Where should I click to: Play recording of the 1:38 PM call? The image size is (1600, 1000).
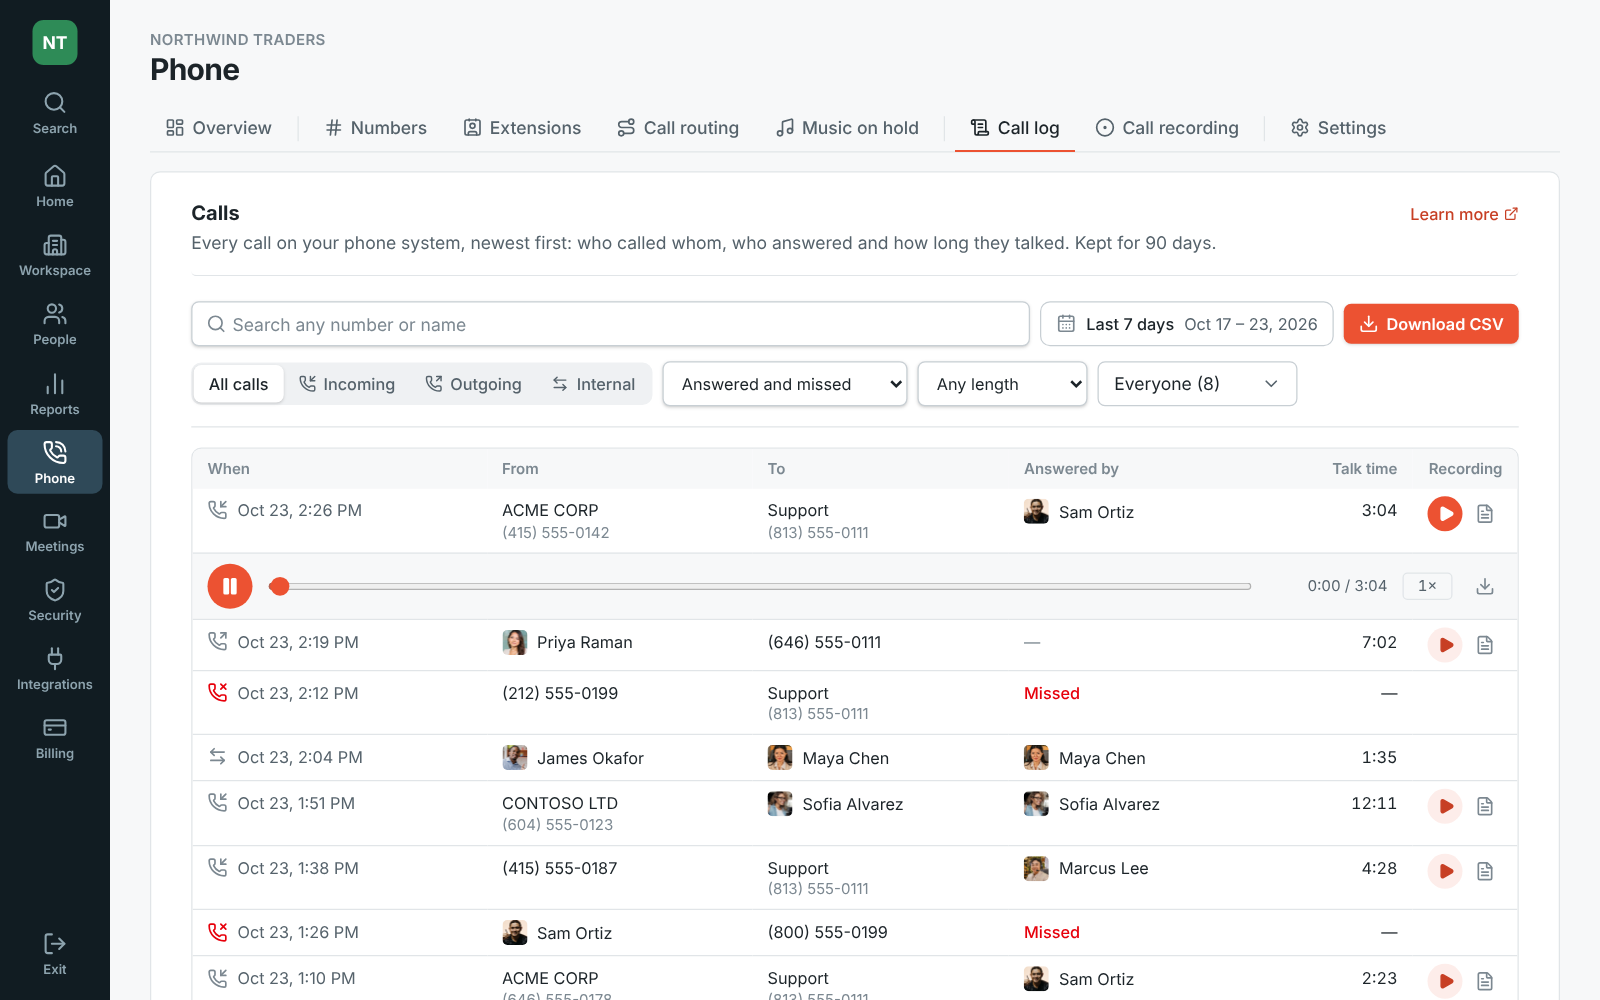click(1445, 871)
